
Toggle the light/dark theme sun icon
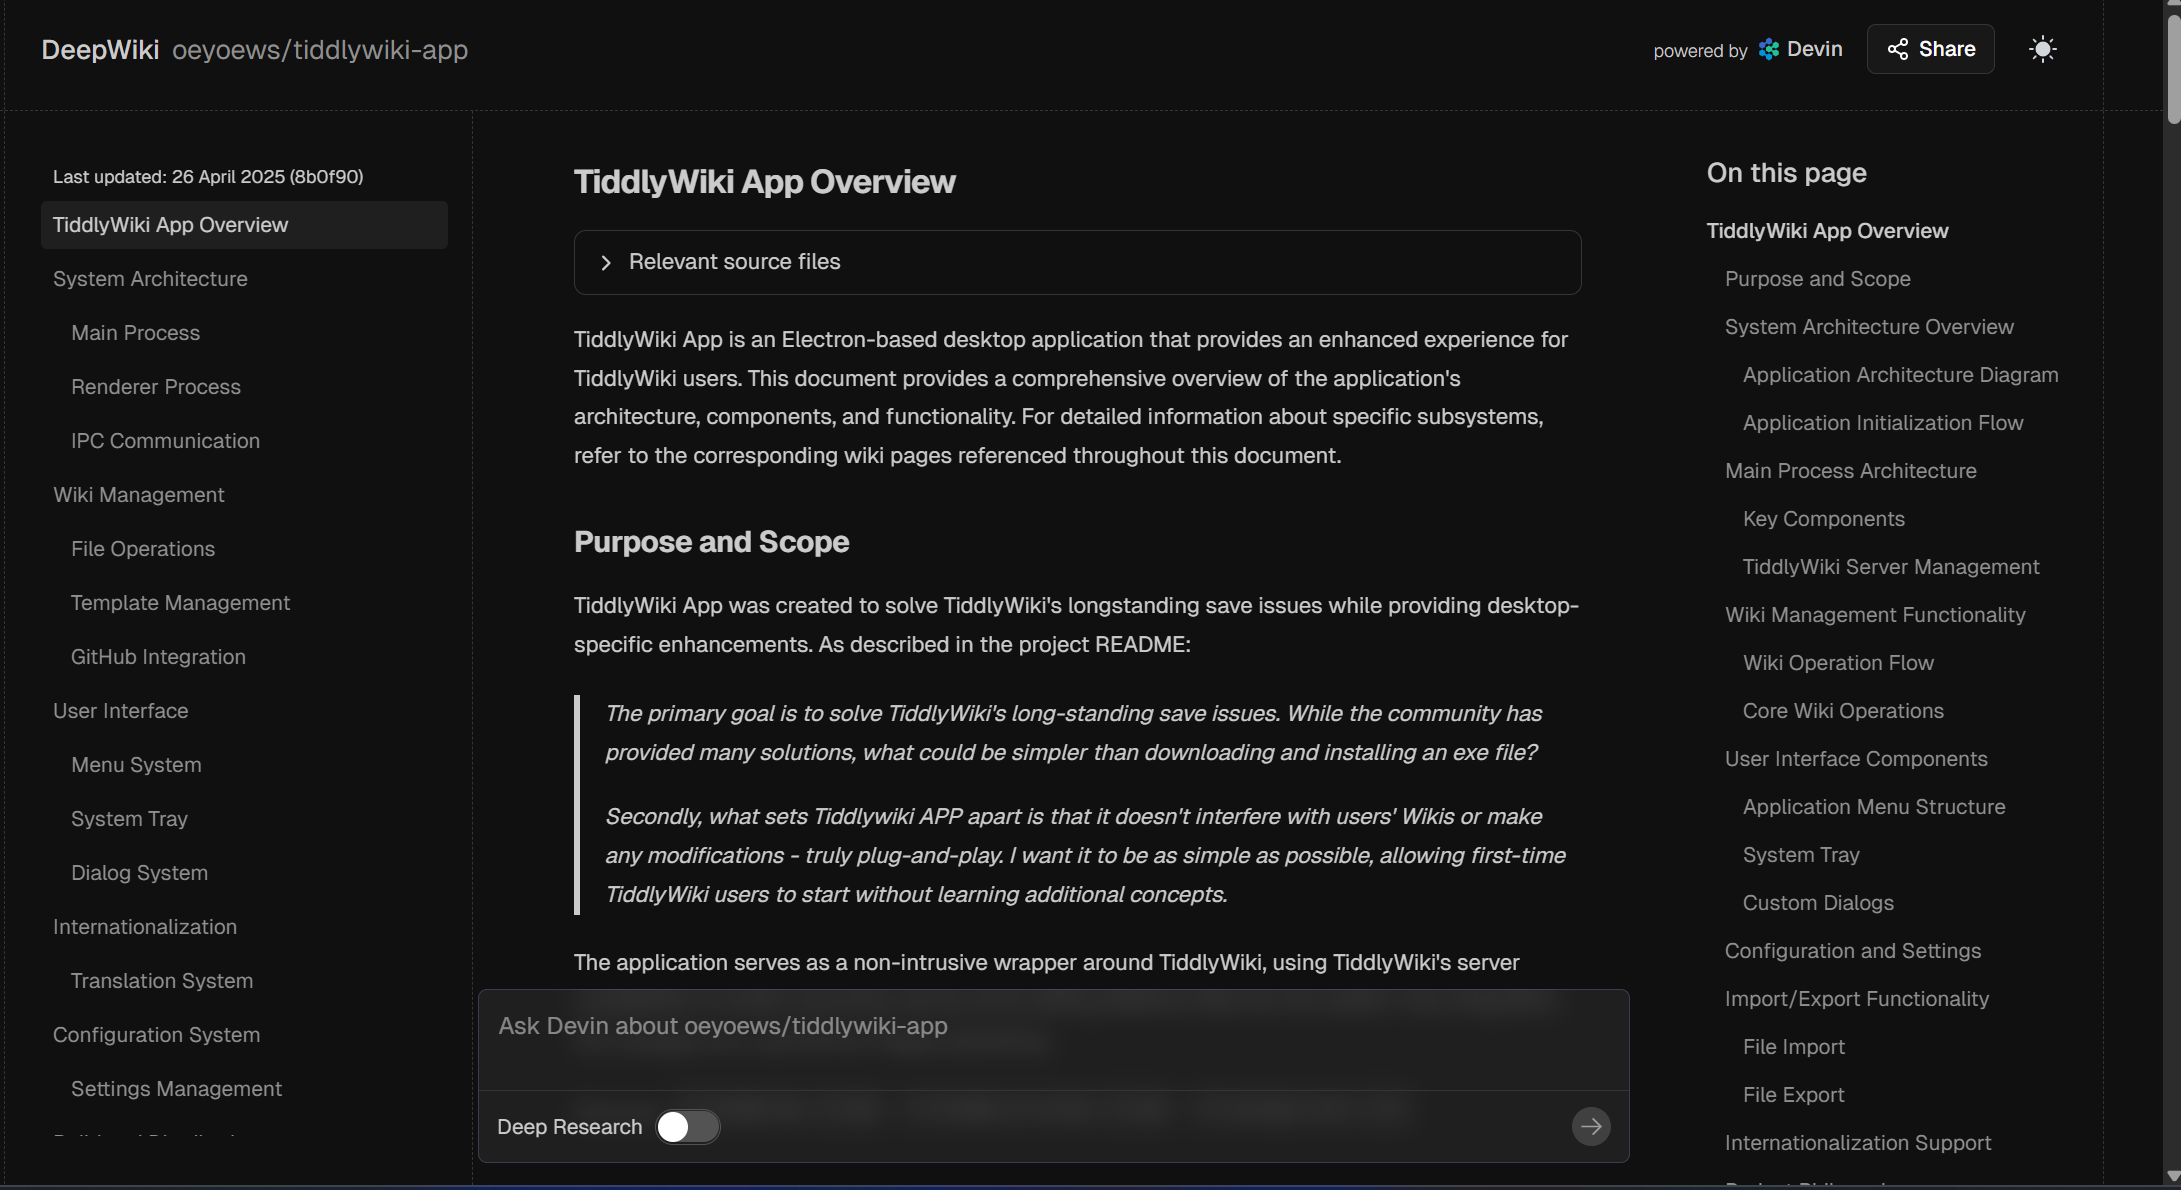[2042, 49]
